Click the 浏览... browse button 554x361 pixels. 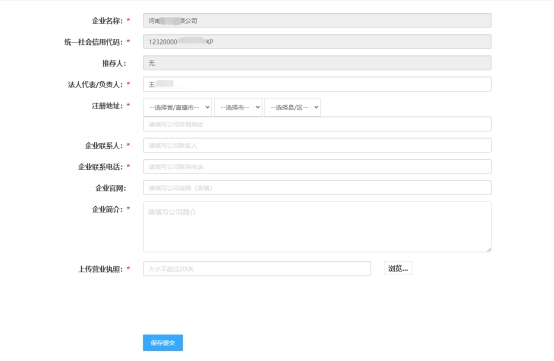398,268
